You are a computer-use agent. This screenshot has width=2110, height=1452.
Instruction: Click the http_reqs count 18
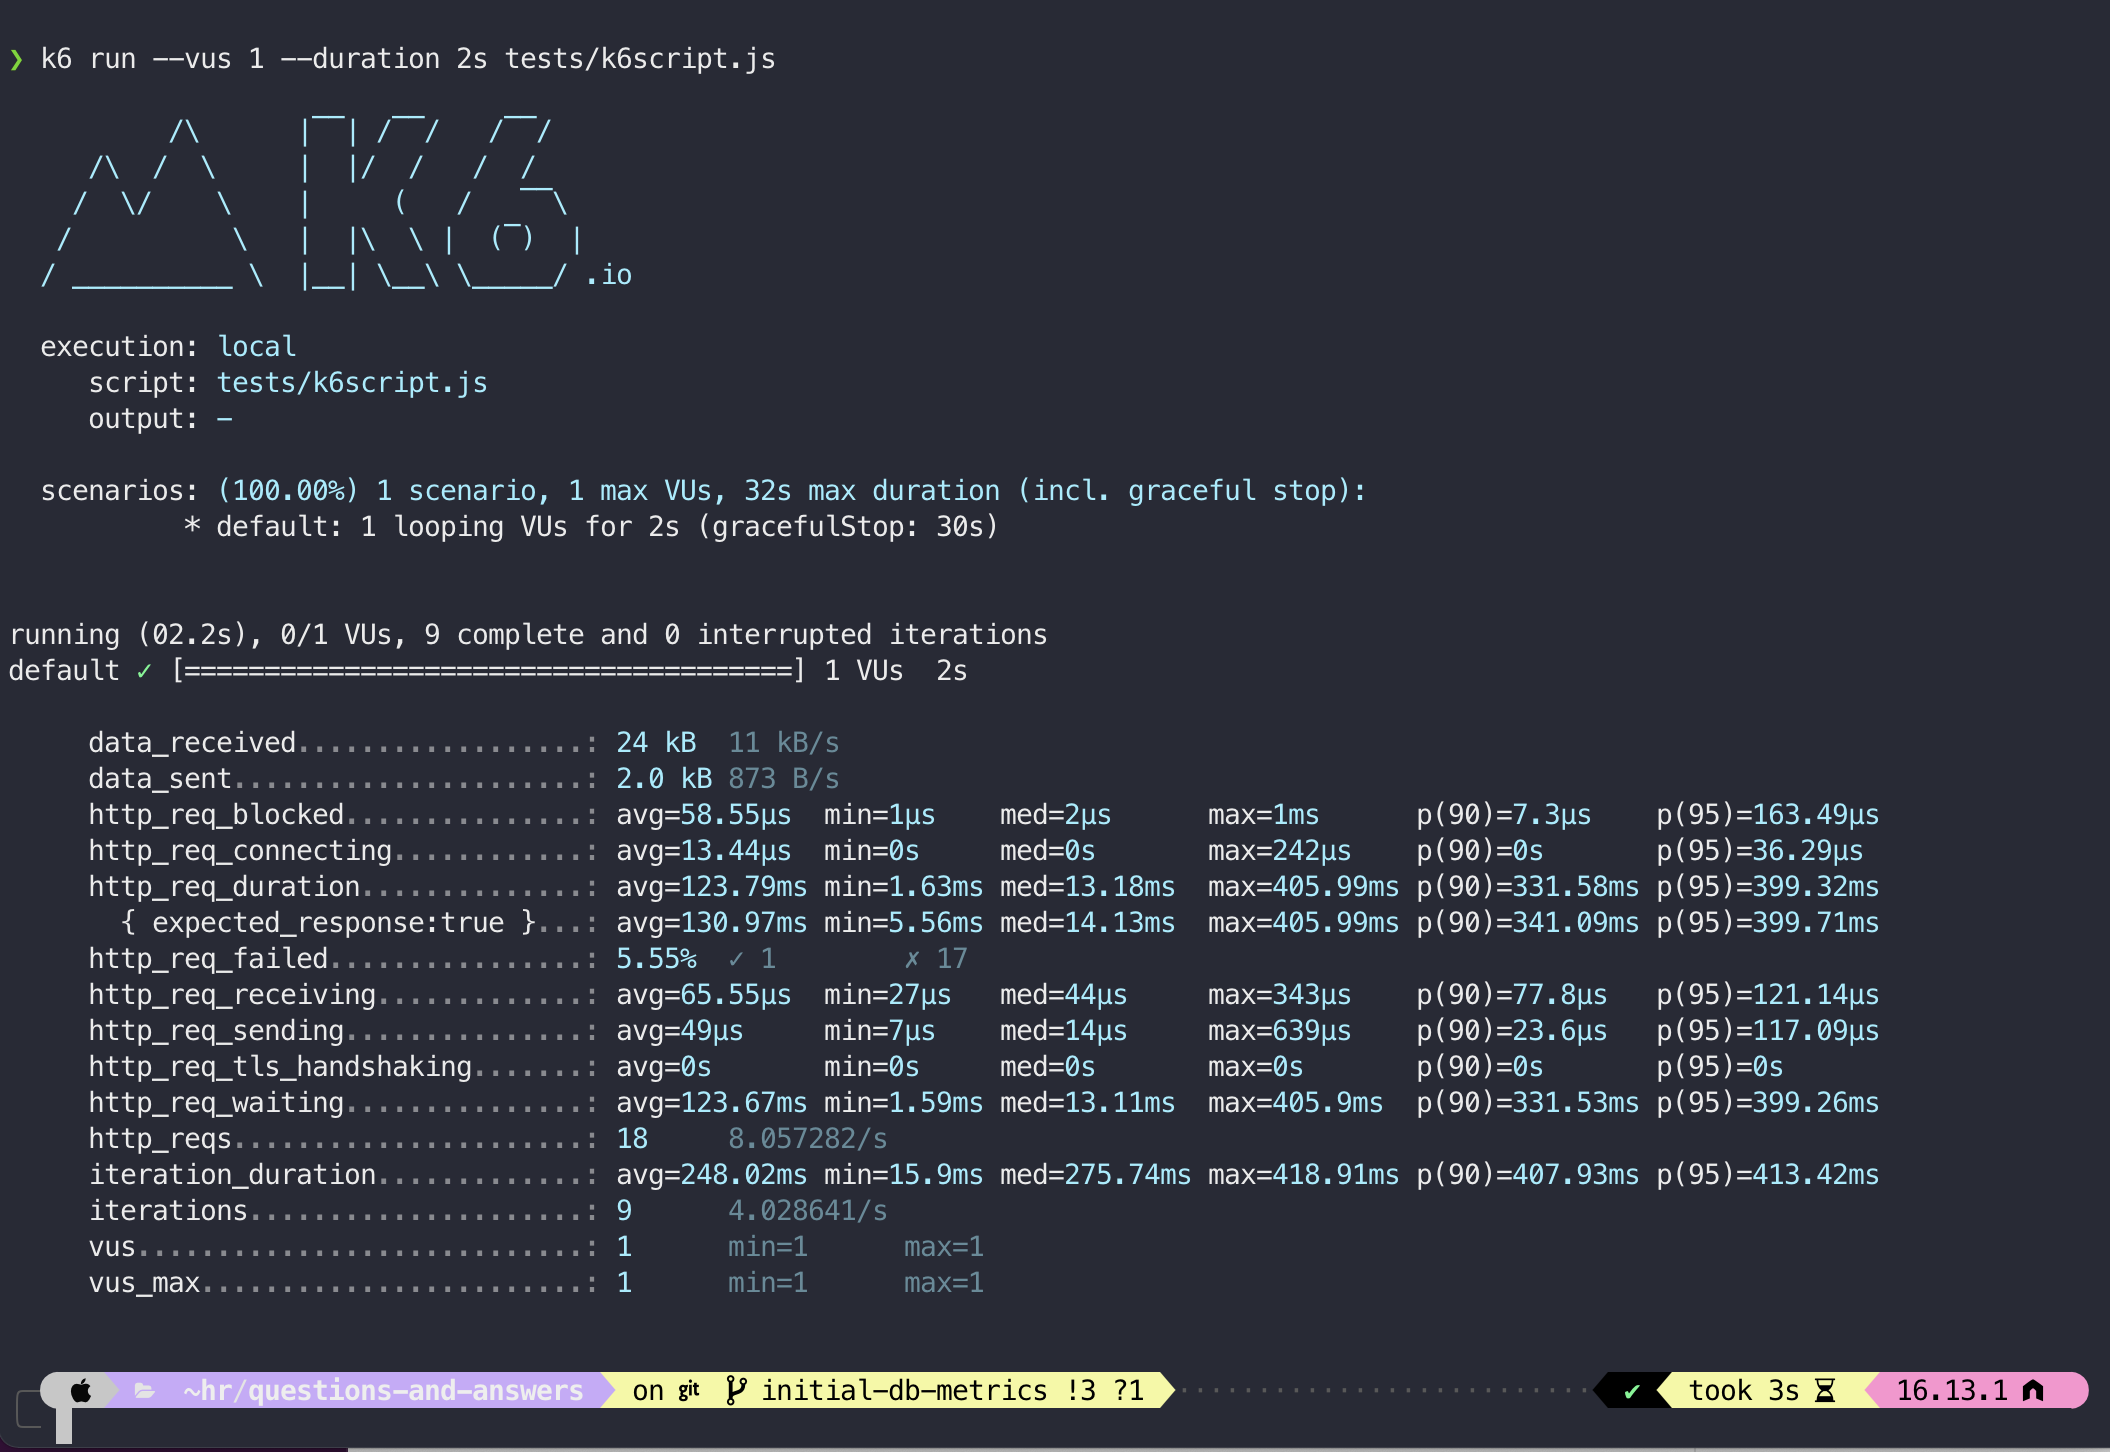(632, 1139)
